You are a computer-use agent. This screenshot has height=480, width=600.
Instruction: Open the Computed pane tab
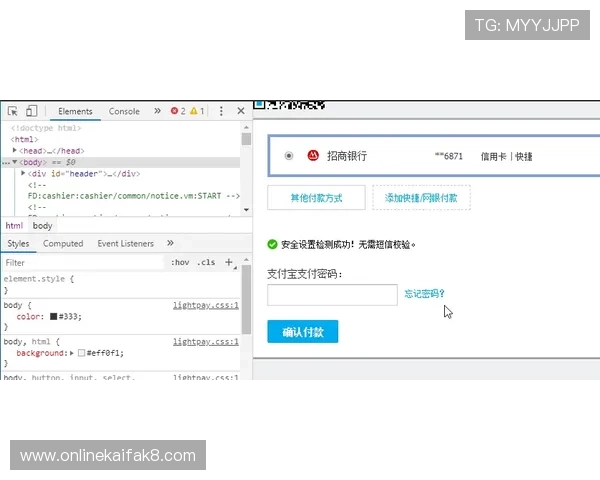coord(63,243)
